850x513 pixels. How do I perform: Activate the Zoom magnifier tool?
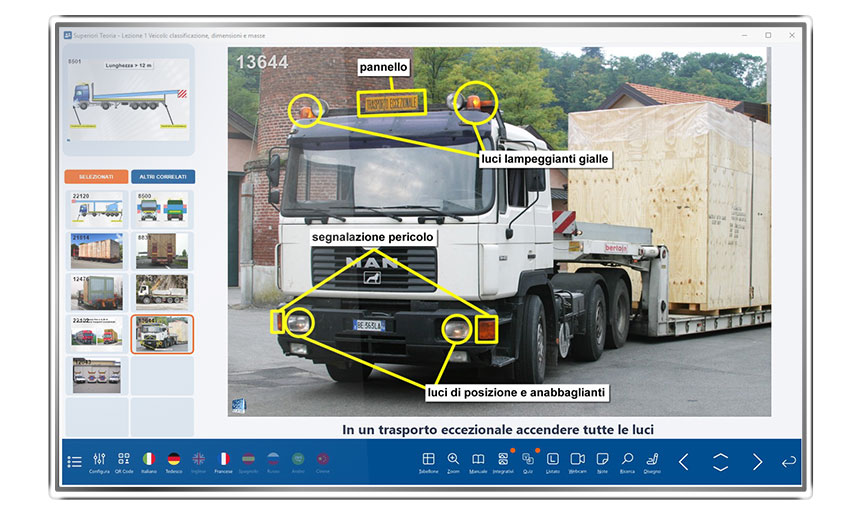tap(453, 460)
